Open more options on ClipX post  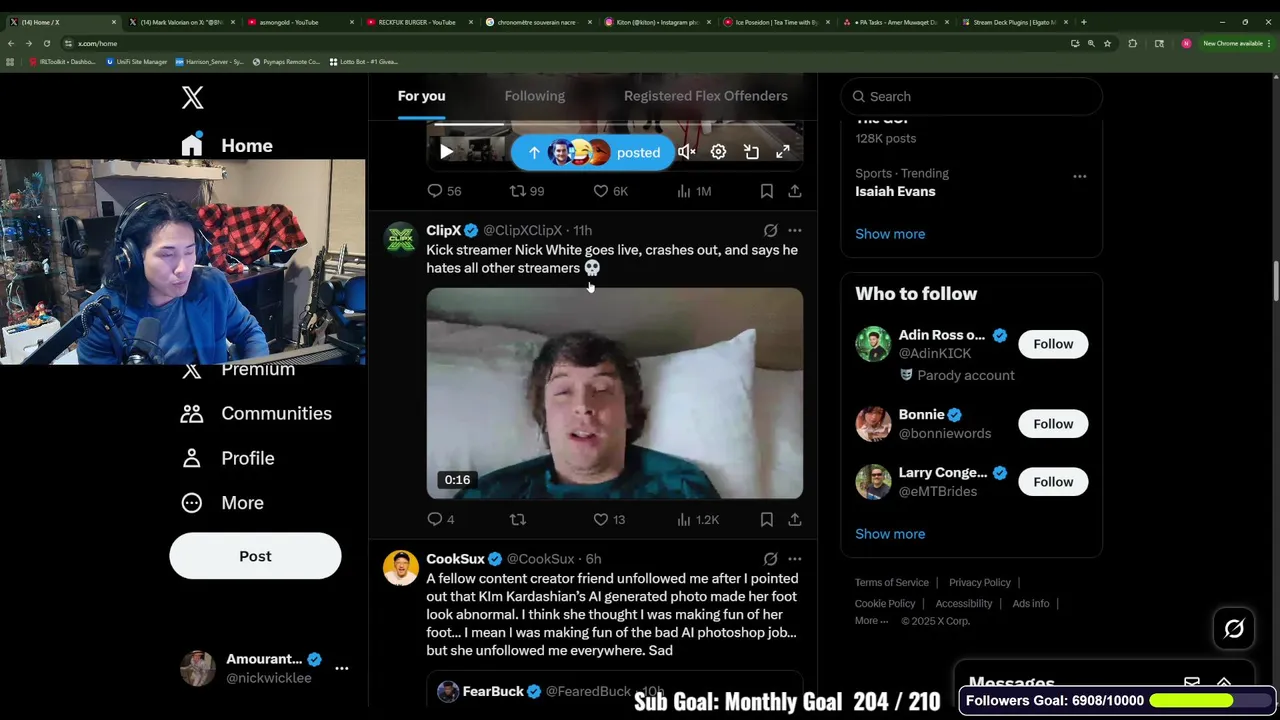pos(794,230)
